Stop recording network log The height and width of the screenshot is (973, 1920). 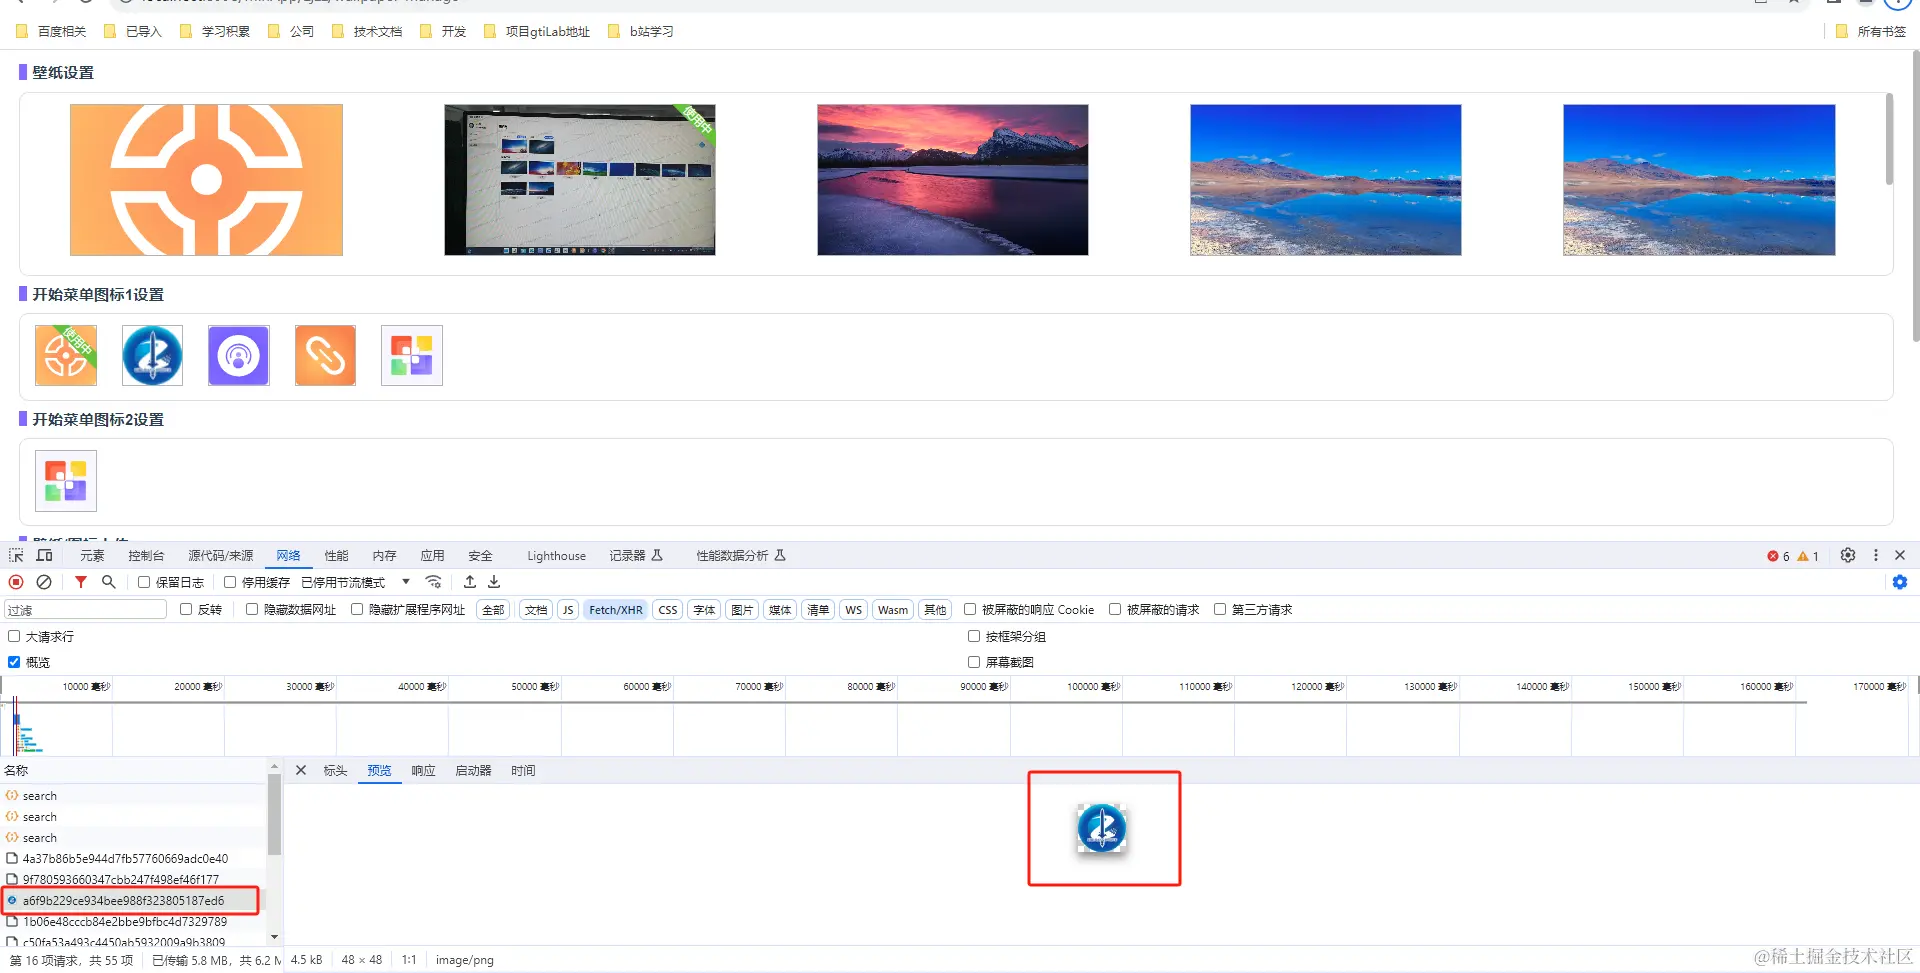pyautogui.click(x=16, y=582)
